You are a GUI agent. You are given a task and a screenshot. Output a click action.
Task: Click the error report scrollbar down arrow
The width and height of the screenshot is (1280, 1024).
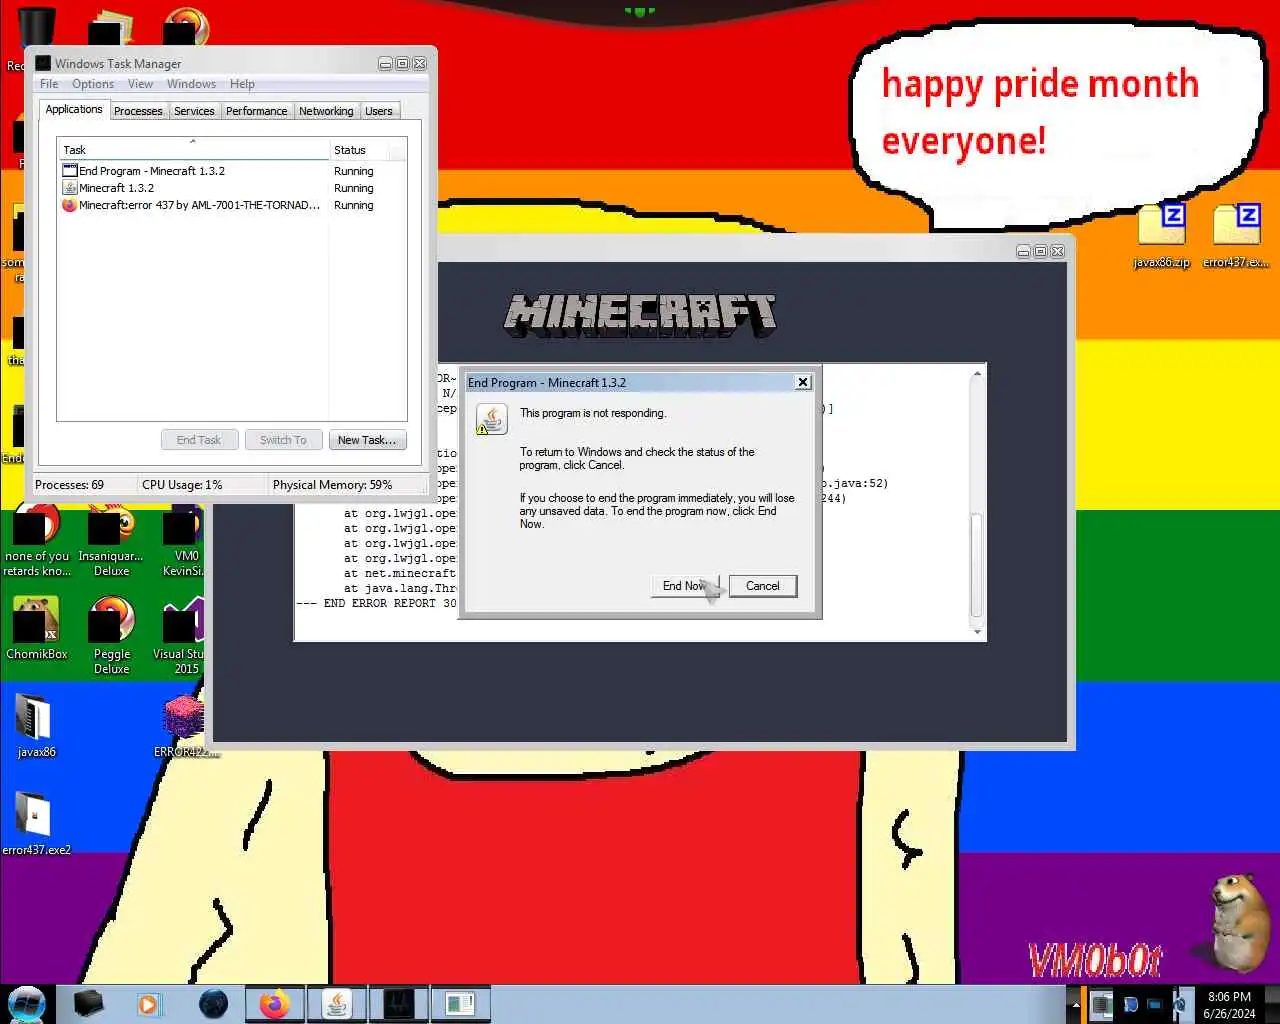(977, 632)
